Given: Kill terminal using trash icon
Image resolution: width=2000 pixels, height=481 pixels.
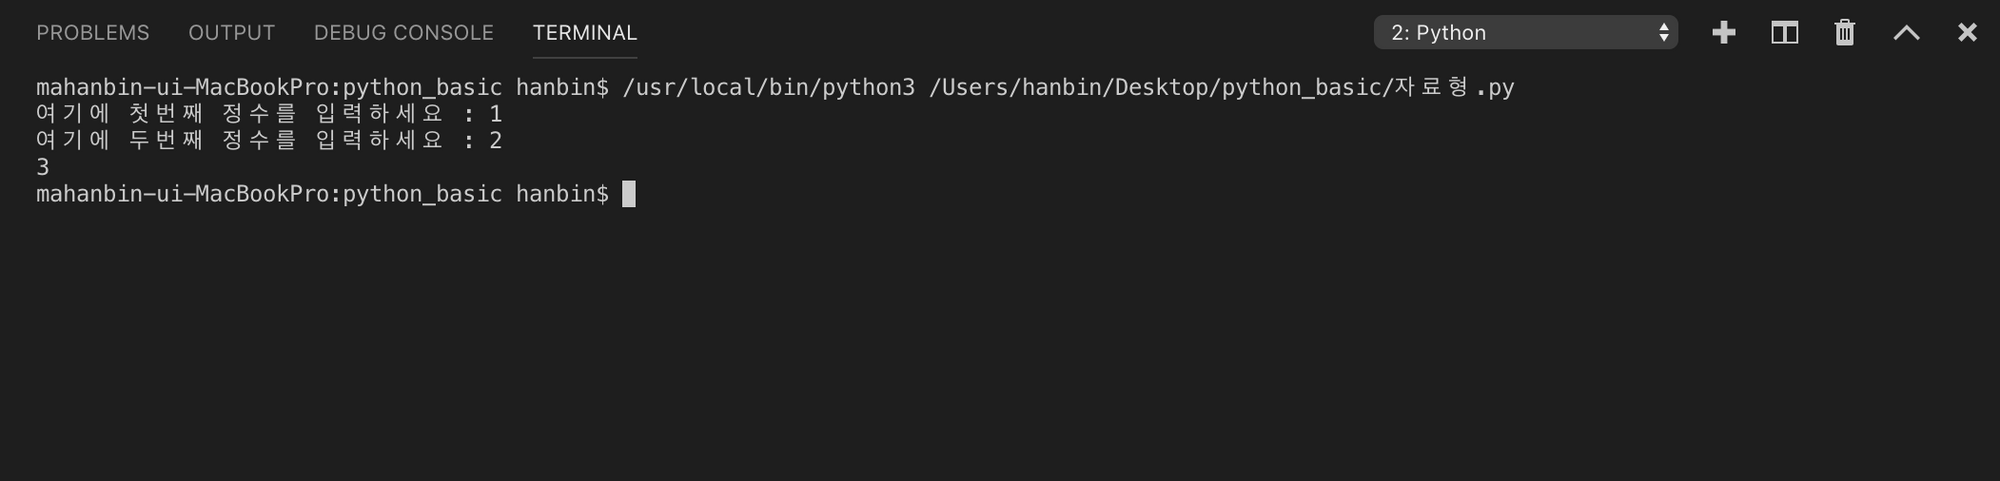Looking at the screenshot, I should 1845,33.
